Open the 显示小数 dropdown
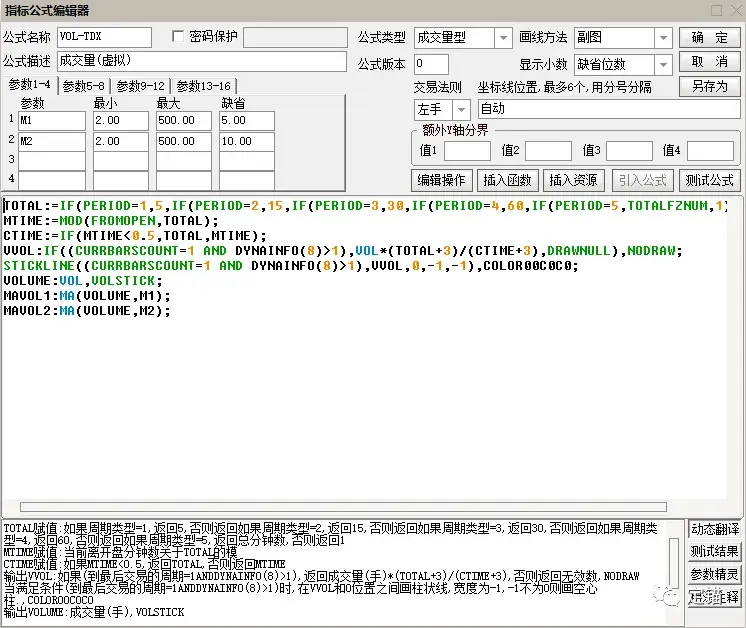 [x=663, y=65]
